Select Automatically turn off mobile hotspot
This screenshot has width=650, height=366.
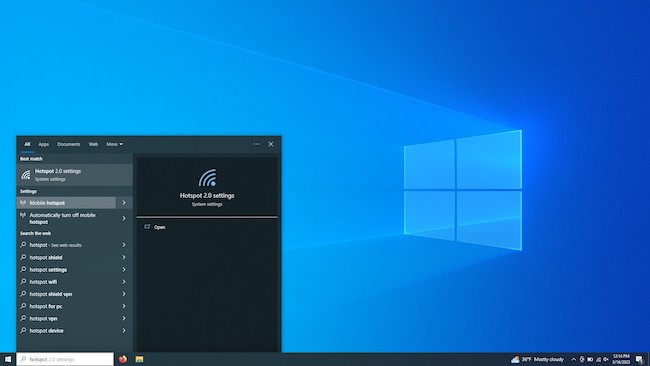(x=66, y=218)
